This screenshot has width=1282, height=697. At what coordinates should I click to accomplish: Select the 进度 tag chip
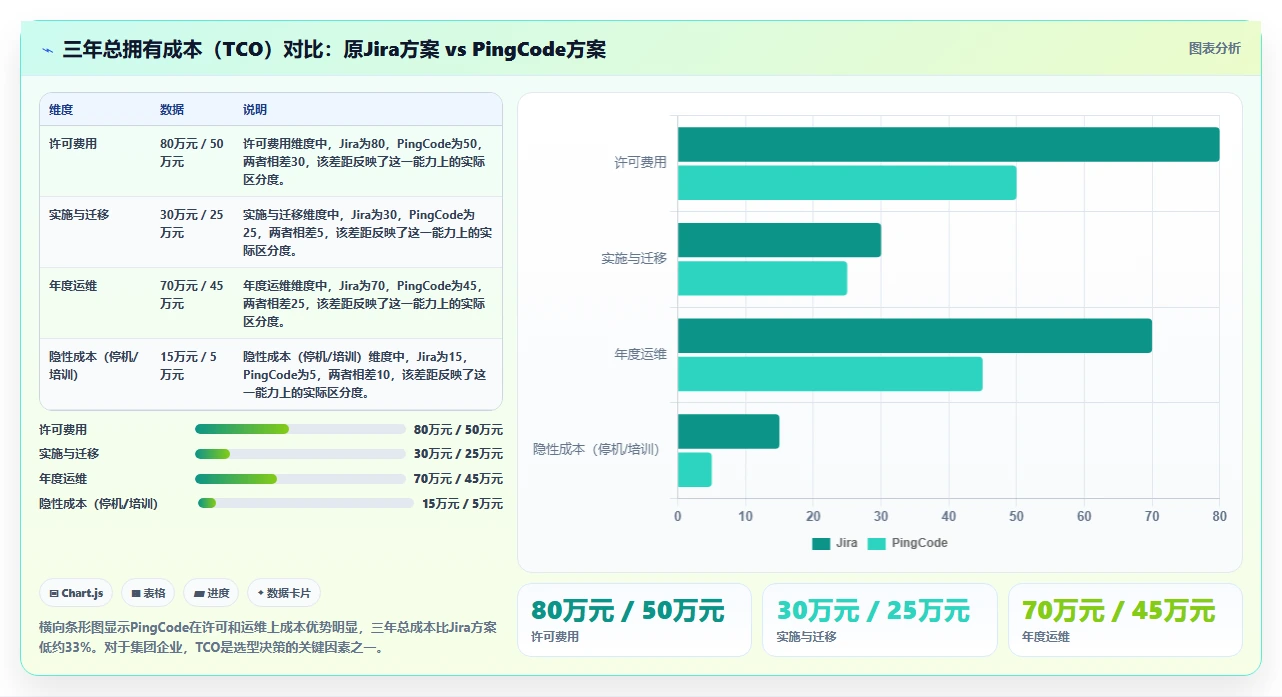point(211,593)
